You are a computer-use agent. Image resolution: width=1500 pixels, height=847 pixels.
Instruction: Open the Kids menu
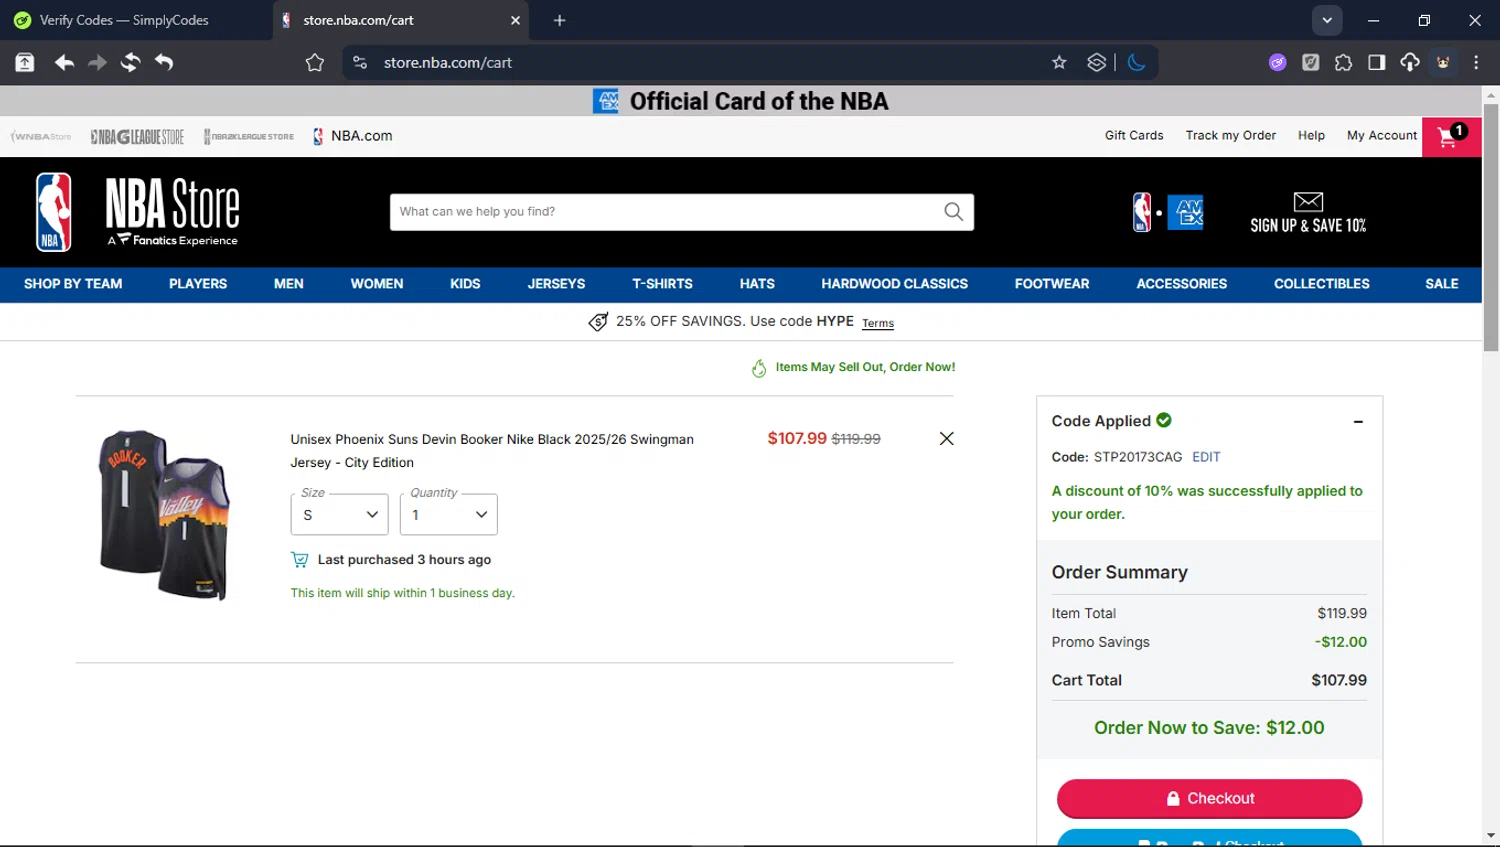(x=465, y=284)
